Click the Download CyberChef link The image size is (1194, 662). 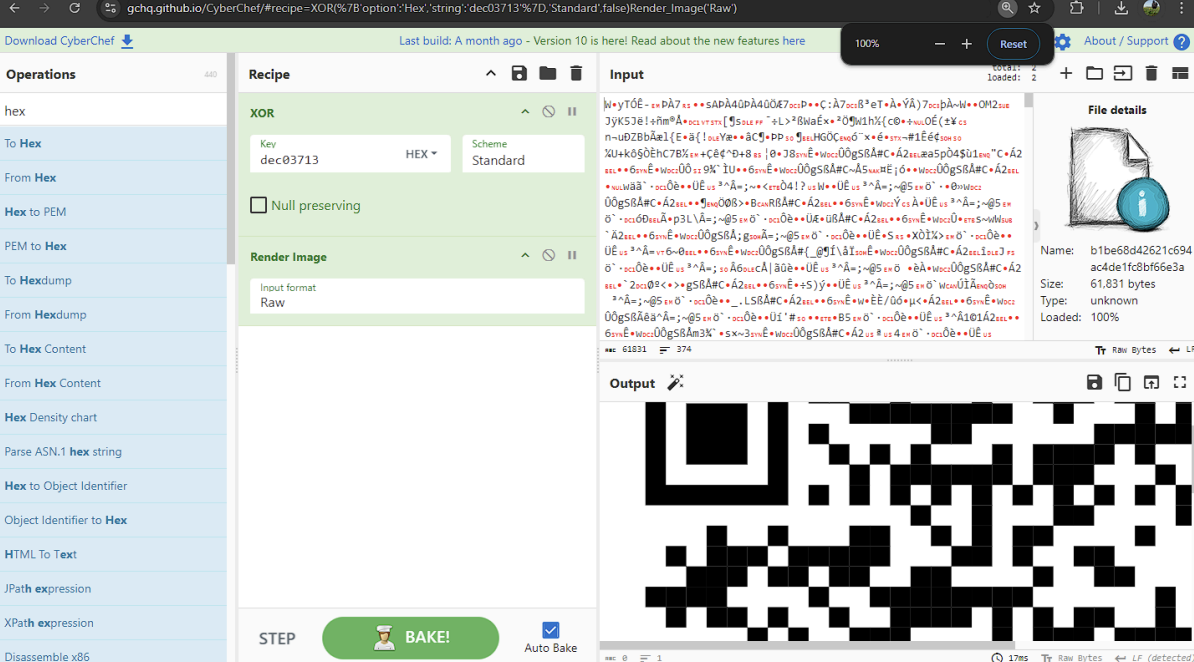point(60,42)
